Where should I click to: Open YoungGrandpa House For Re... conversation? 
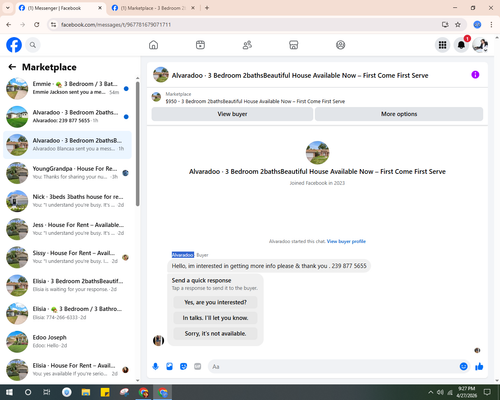67,173
